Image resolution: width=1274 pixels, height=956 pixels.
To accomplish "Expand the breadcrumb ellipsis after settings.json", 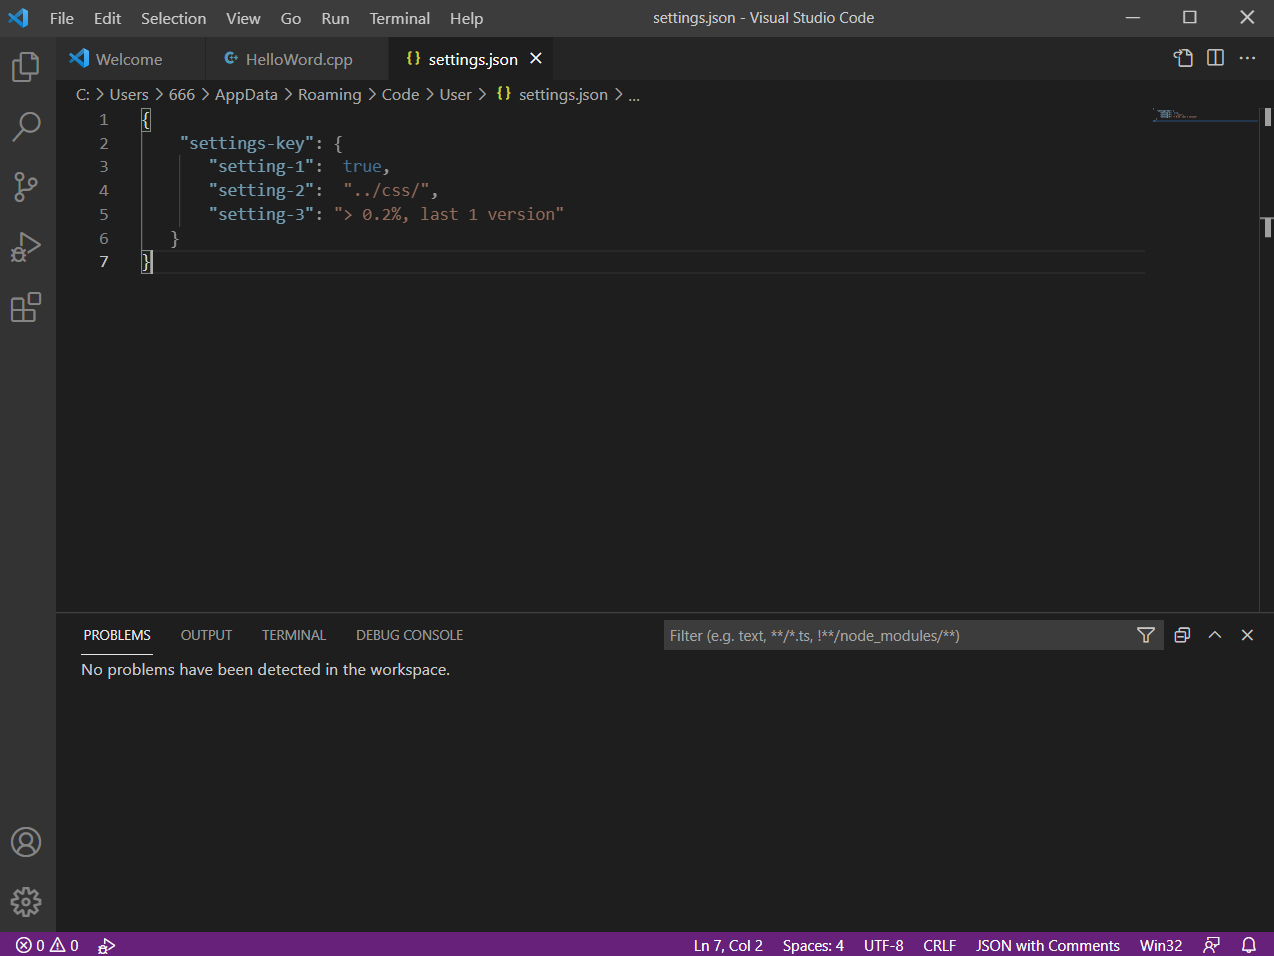I will click(633, 94).
